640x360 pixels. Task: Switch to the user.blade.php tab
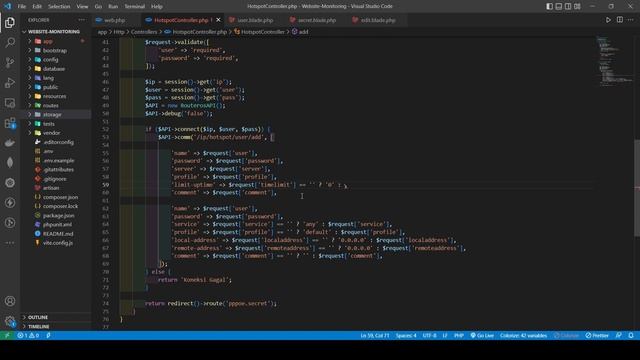(255, 20)
